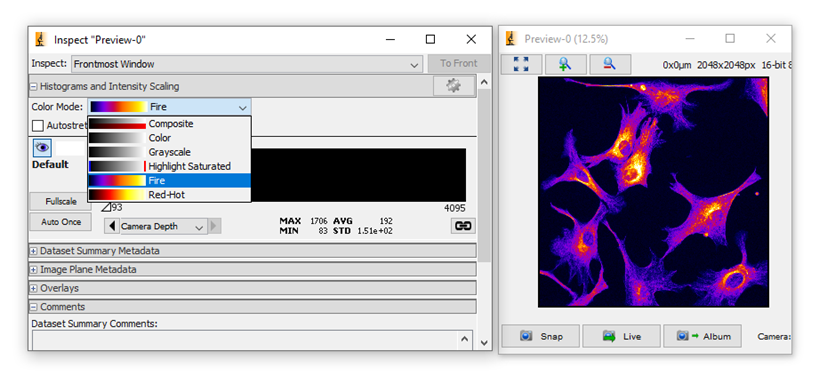Open the Inspect Frontmost Window dropdown
Image resolution: width=819 pixels, height=384 pixels.
(247, 64)
